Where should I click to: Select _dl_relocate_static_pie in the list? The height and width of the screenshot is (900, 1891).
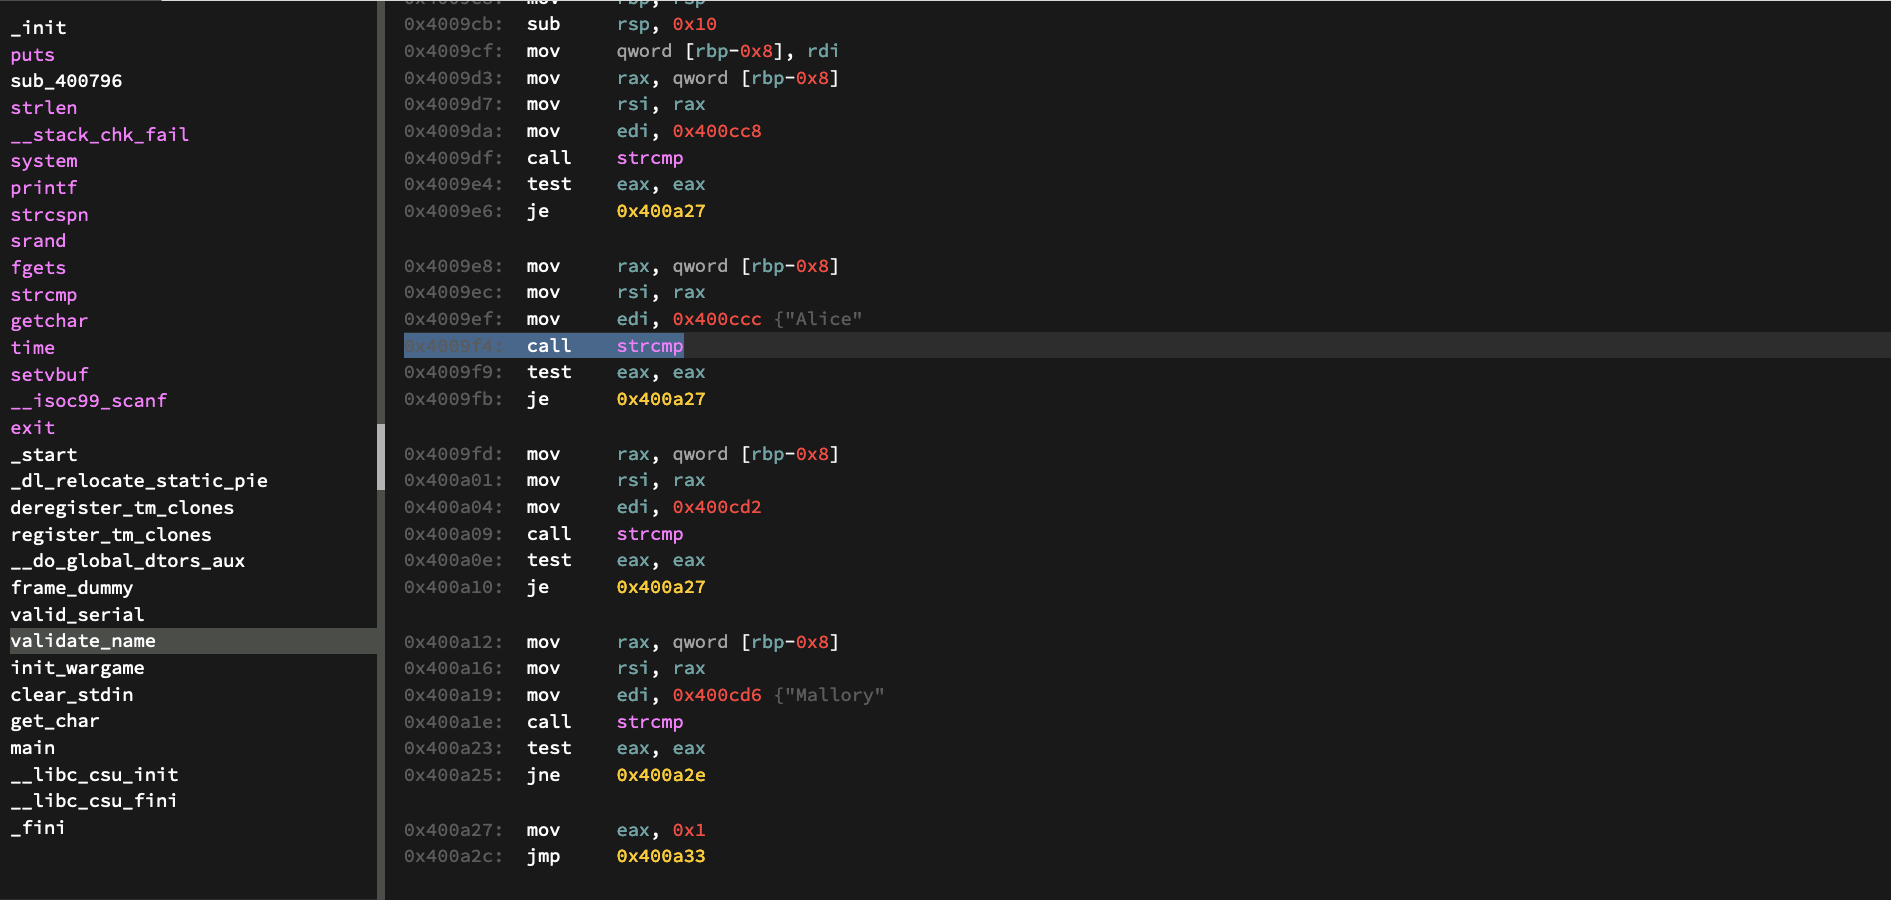(x=139, y=481)
